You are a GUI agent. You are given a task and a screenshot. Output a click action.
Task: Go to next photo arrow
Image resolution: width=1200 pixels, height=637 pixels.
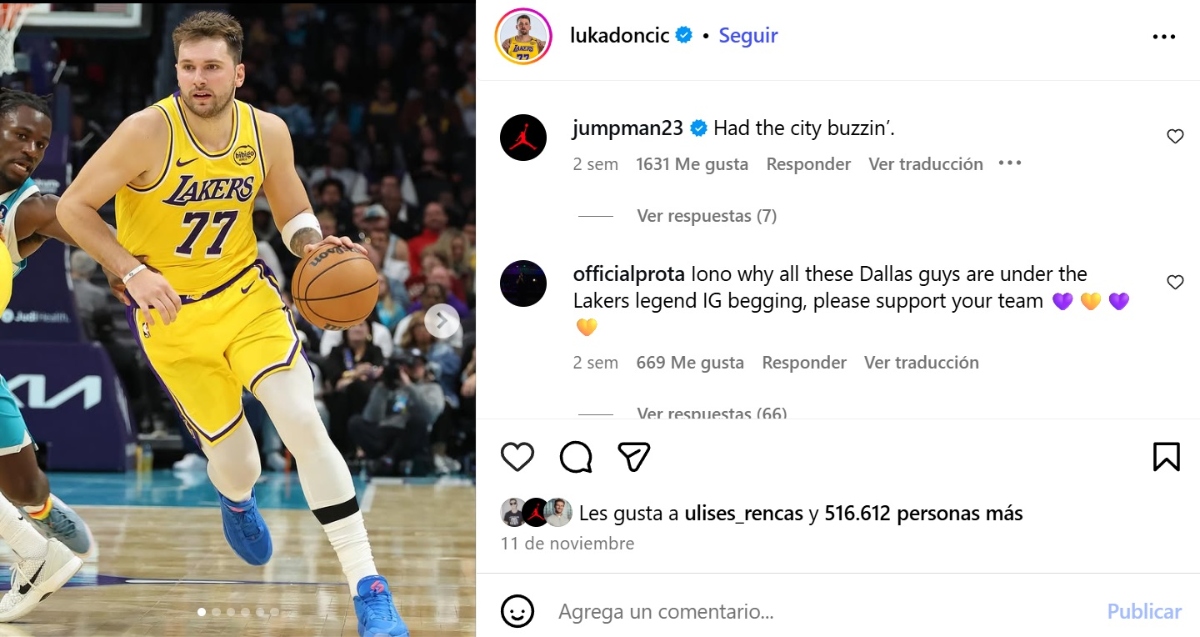(442, 321)
